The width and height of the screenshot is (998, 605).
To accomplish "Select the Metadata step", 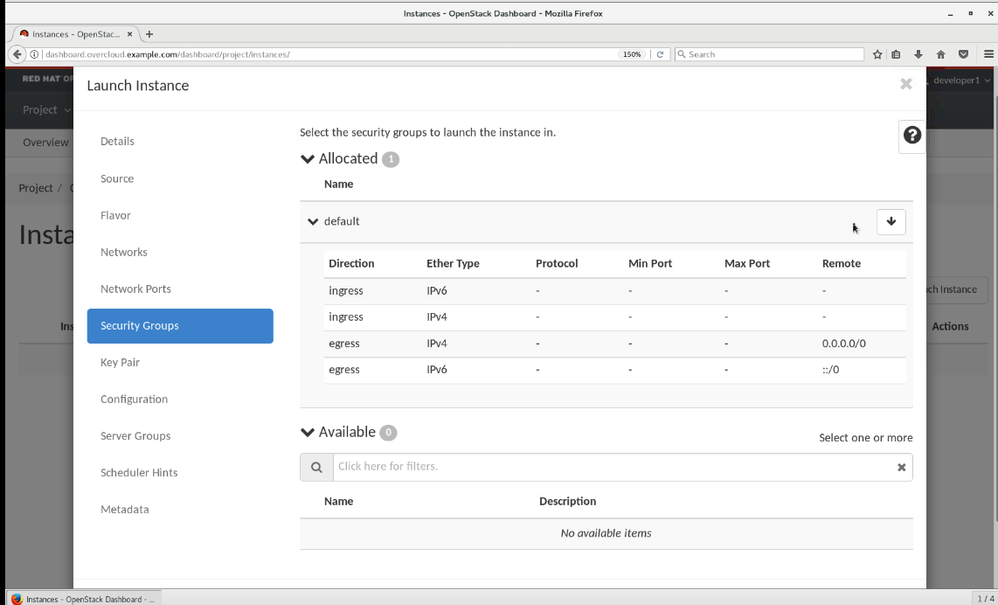I will [124, 509].
